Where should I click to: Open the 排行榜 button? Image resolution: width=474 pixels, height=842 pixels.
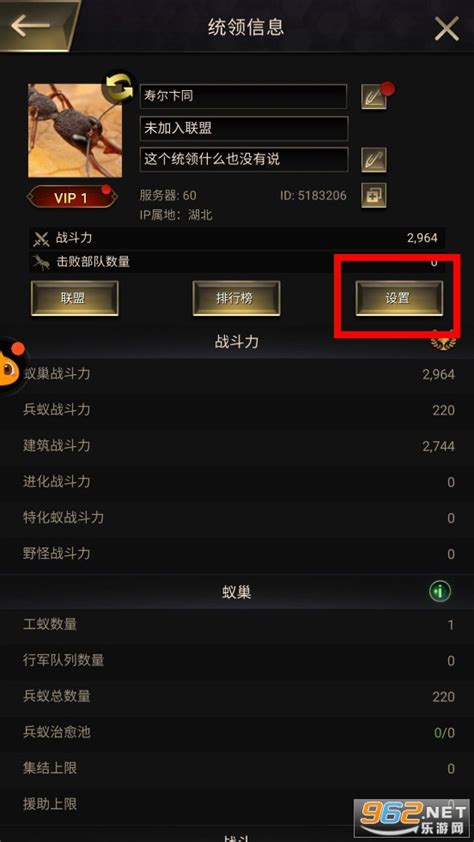pos(236,299)
